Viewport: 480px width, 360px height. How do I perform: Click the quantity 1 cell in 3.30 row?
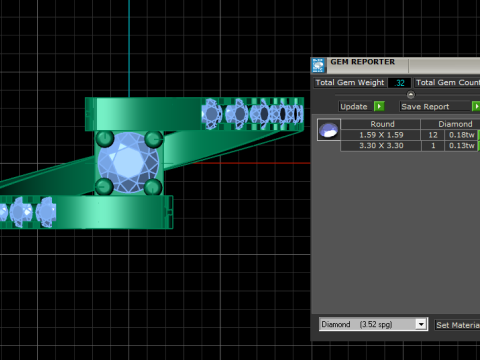(x=433, y=146)
